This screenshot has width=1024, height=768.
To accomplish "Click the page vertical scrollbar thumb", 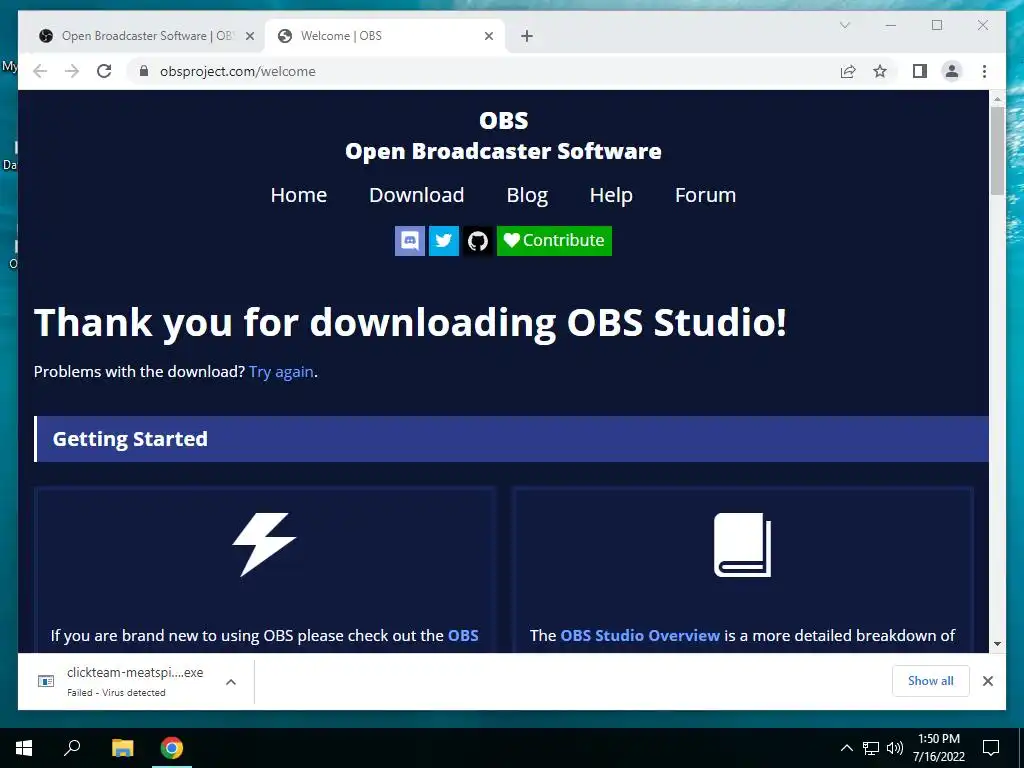I will click(x=997, y=151).
